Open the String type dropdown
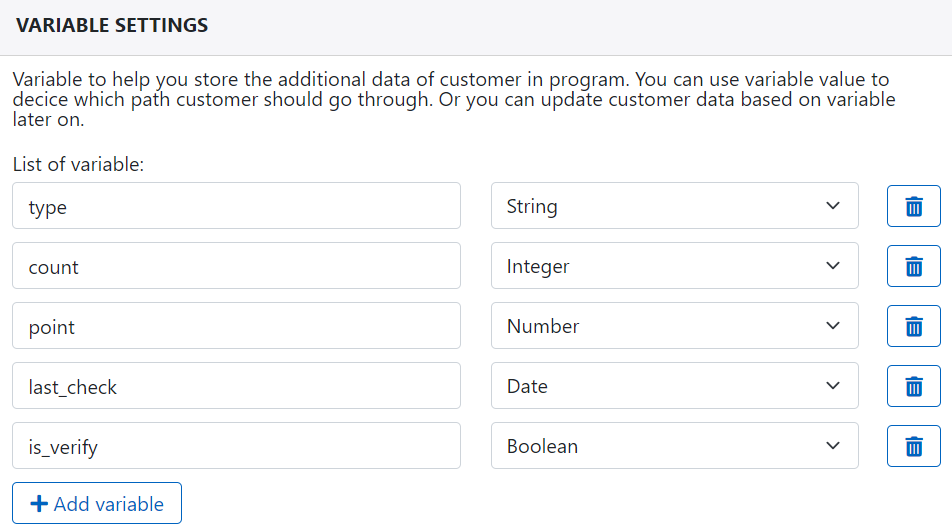 (674, 206)
